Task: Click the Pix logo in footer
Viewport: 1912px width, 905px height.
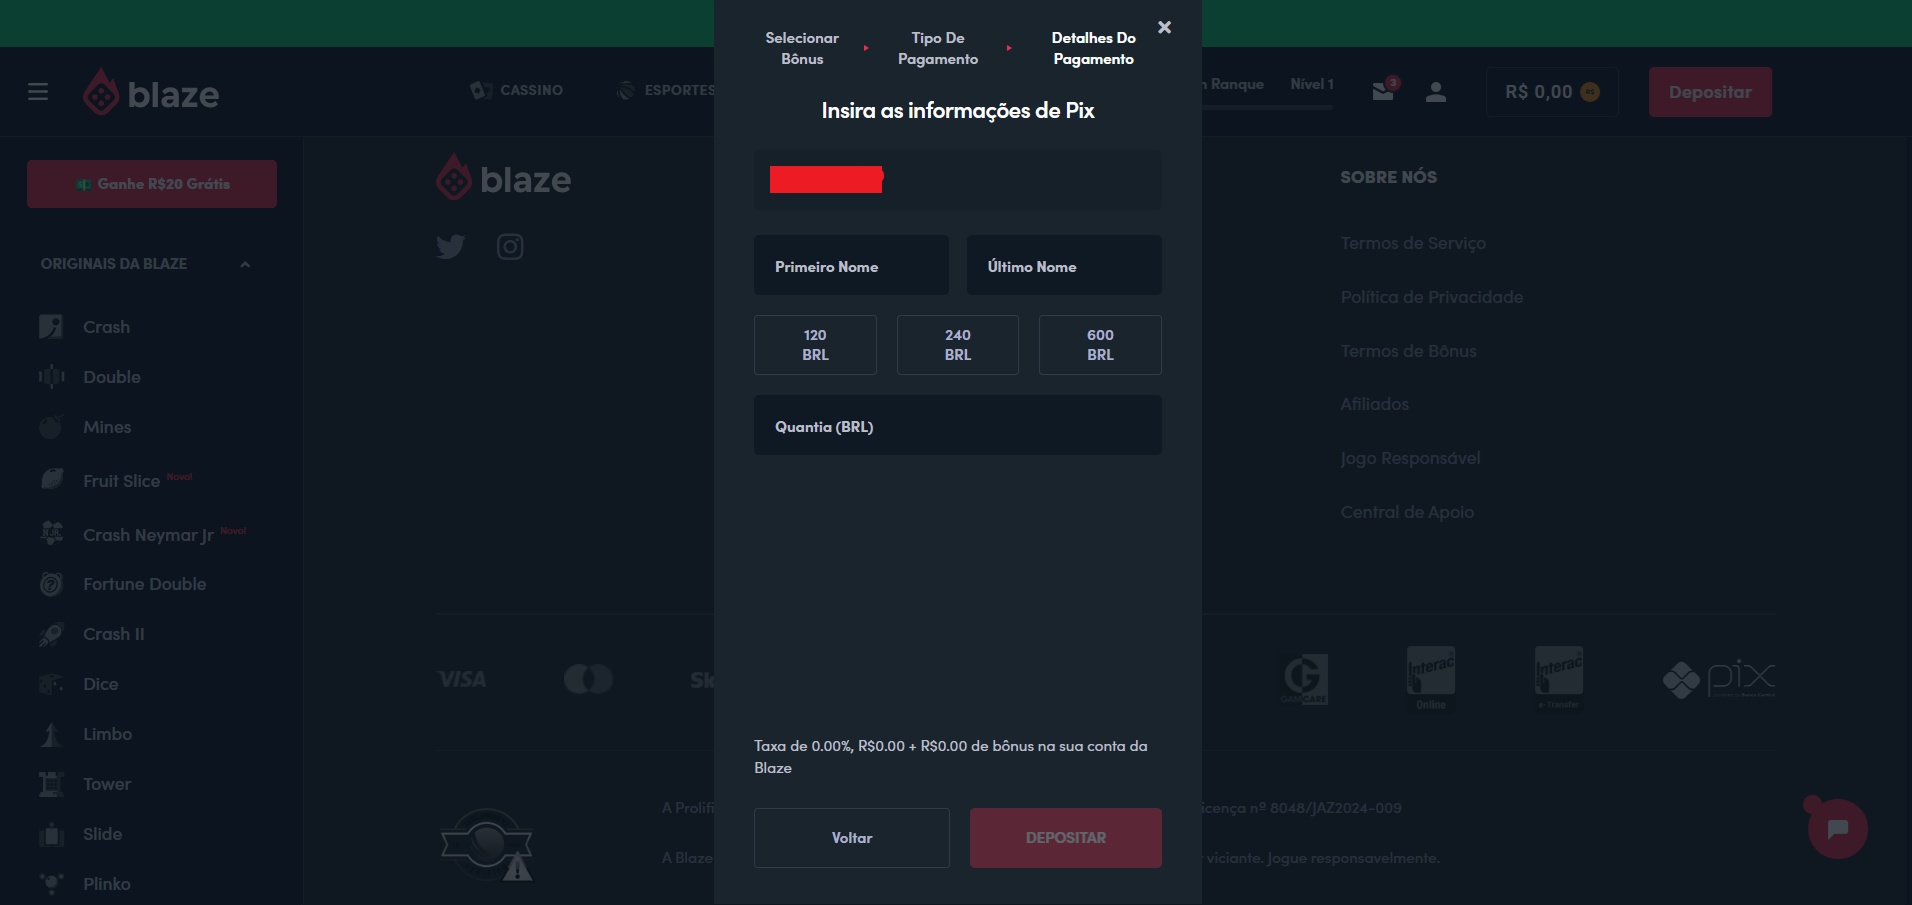Action: 1719,679
